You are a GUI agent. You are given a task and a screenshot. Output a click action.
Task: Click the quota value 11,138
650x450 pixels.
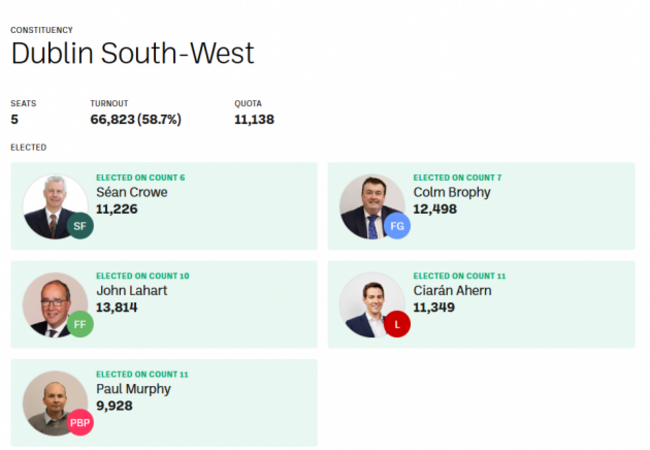254,119
